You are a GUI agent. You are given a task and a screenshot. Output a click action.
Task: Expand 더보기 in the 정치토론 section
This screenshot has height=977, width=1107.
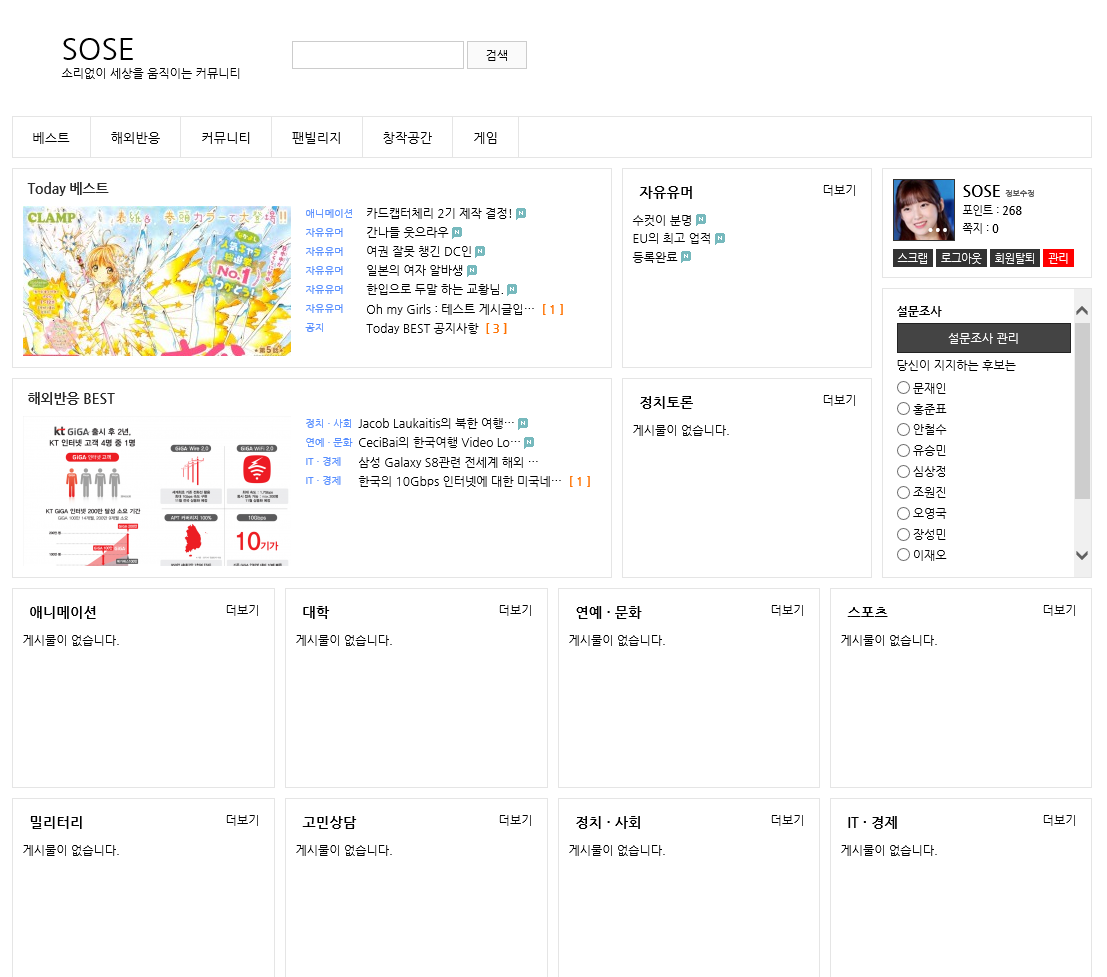click(x=839, y=400)
